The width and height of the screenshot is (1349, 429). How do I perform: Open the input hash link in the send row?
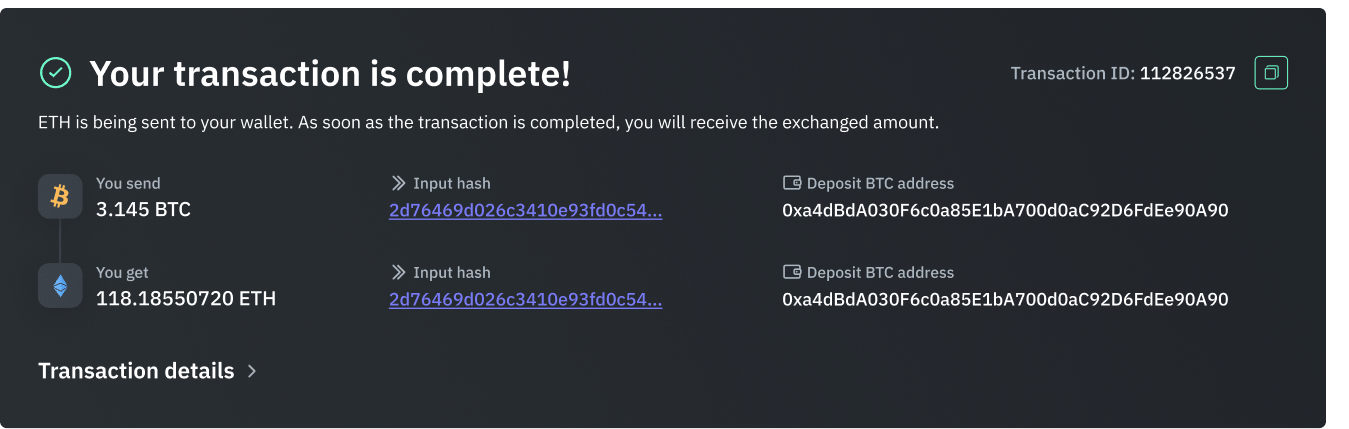coord(525,211)
